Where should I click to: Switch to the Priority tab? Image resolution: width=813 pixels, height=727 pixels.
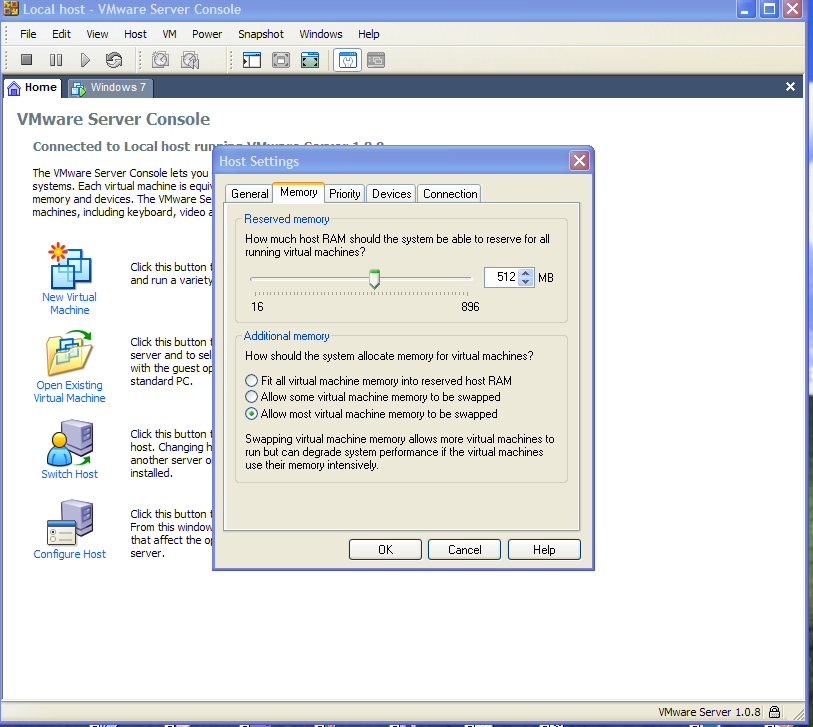pos(345,193)
